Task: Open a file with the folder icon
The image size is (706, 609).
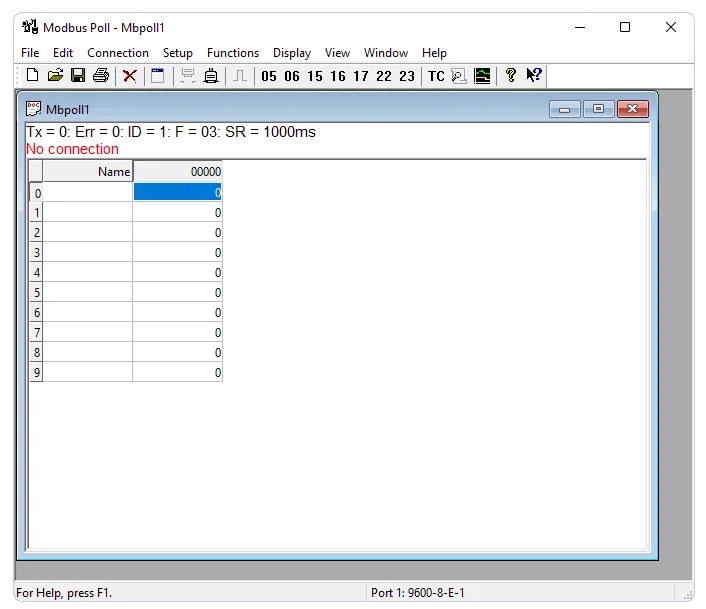Action: (x=55, y=75)
